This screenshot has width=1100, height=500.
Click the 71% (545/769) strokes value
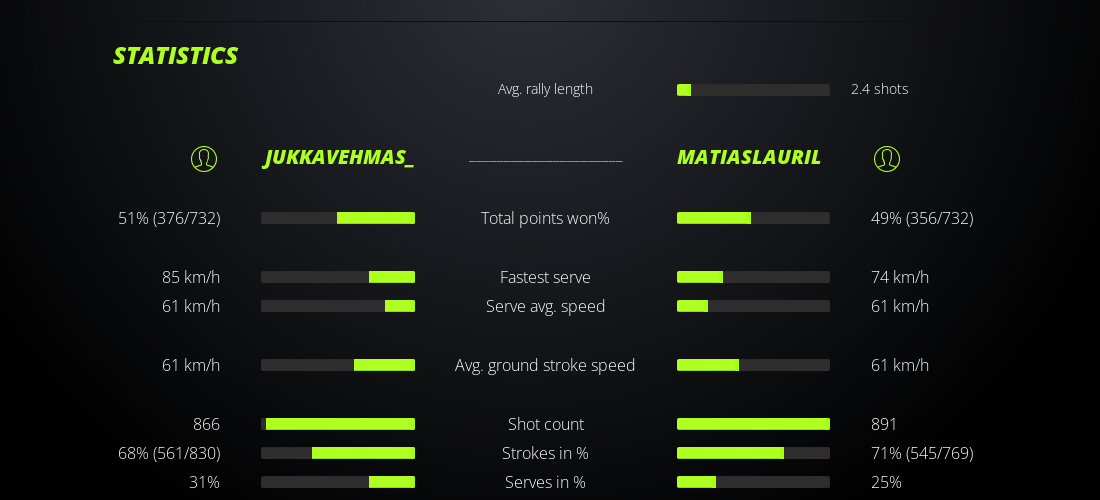pos(922,453)
